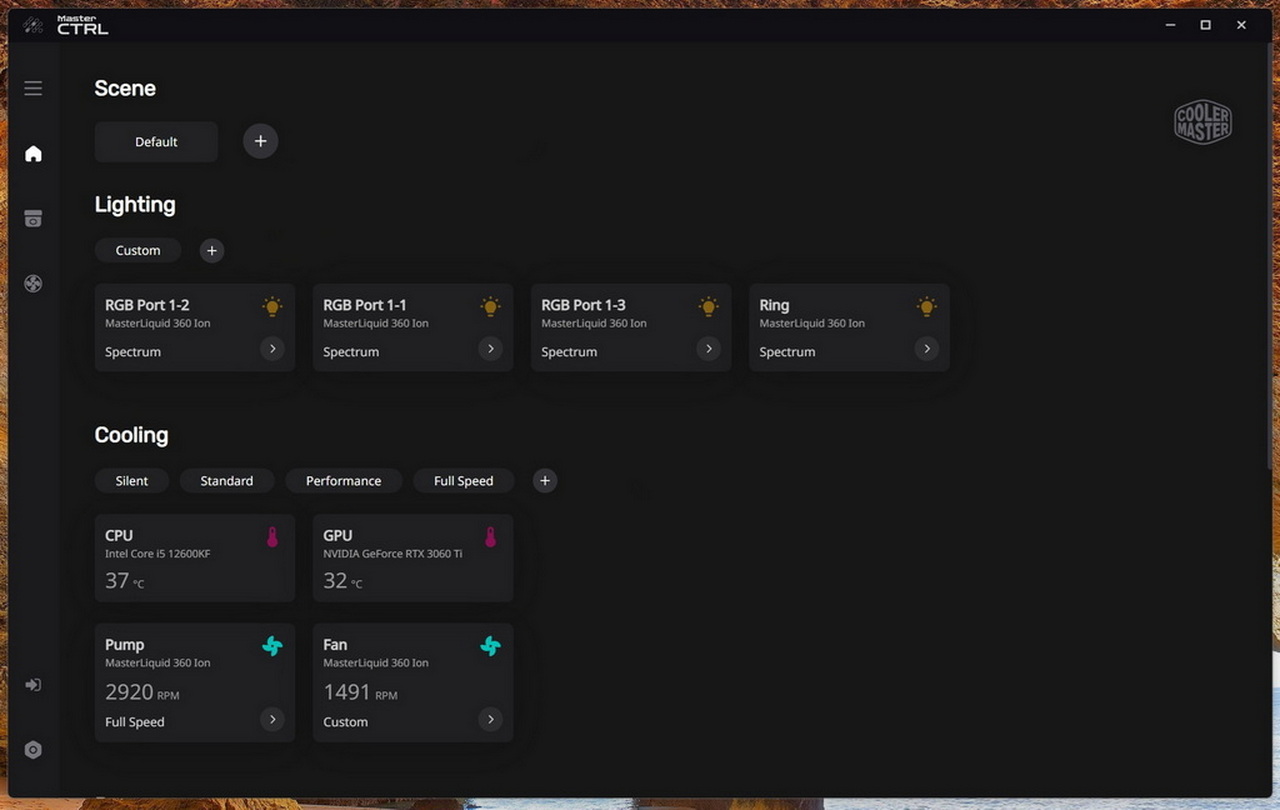Viewport: 1280px width, 810px height.
Task: Select the Performance cooling profile
Action: pyautogui.click(x=344, y=481)
